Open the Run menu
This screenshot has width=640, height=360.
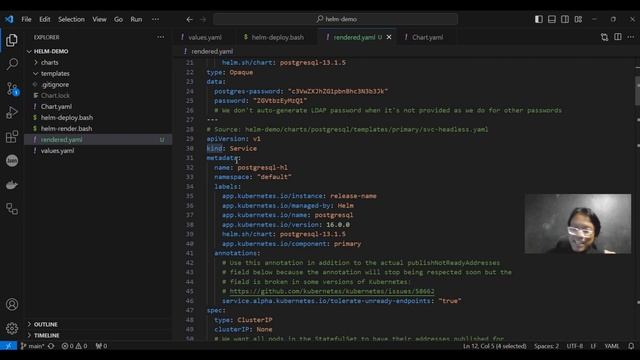pos(136,19)
